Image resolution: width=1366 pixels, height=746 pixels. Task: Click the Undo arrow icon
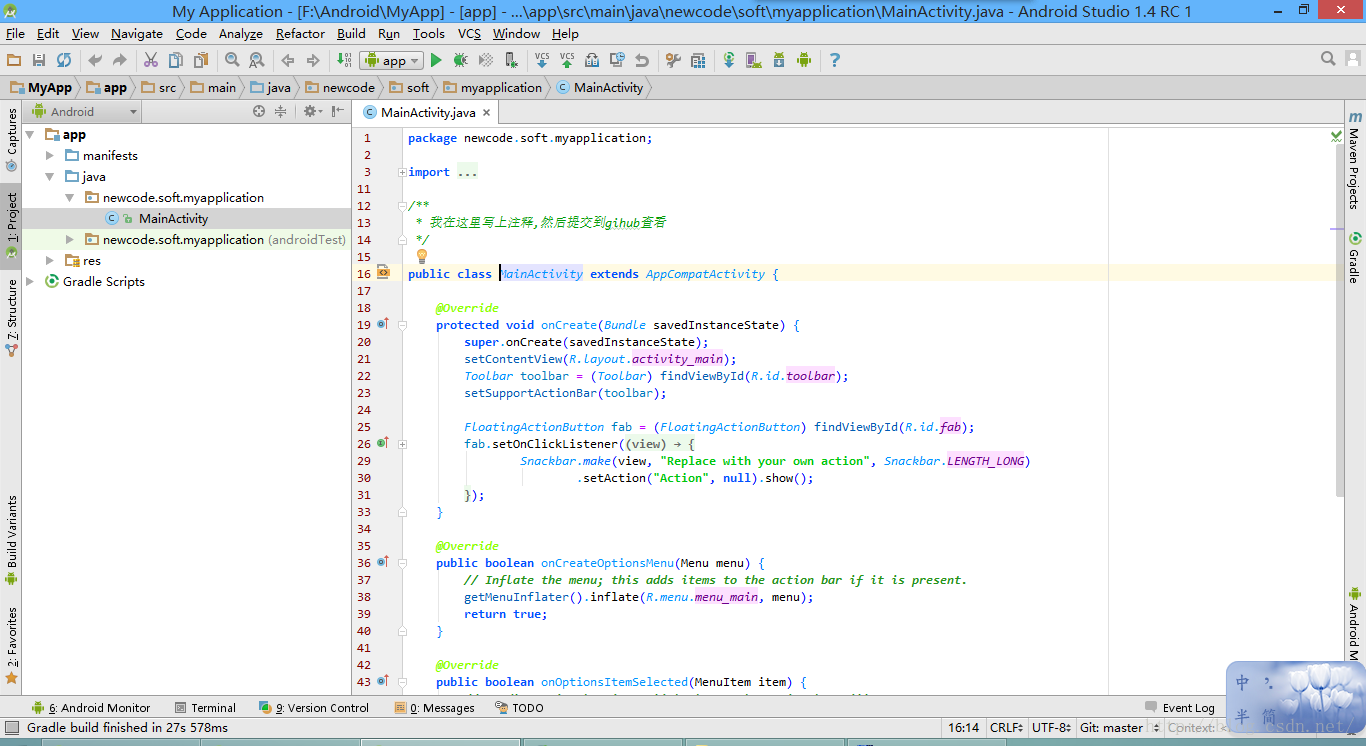coord(95,60)
